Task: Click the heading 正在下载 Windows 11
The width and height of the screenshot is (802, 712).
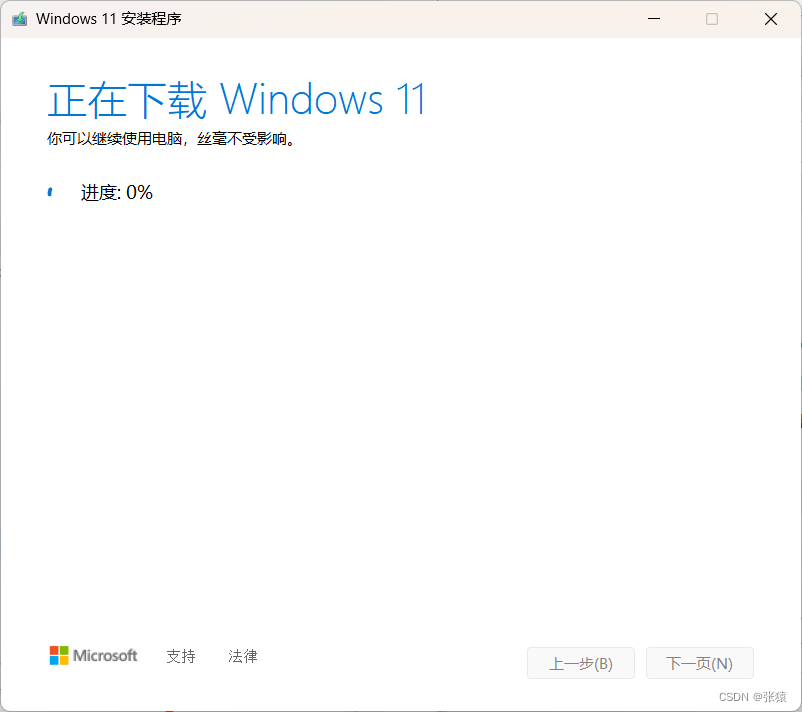Action: [236, 99]
